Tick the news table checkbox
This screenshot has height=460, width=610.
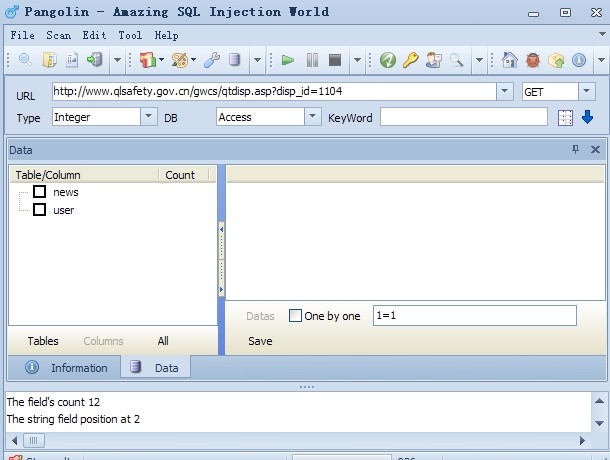39,191
